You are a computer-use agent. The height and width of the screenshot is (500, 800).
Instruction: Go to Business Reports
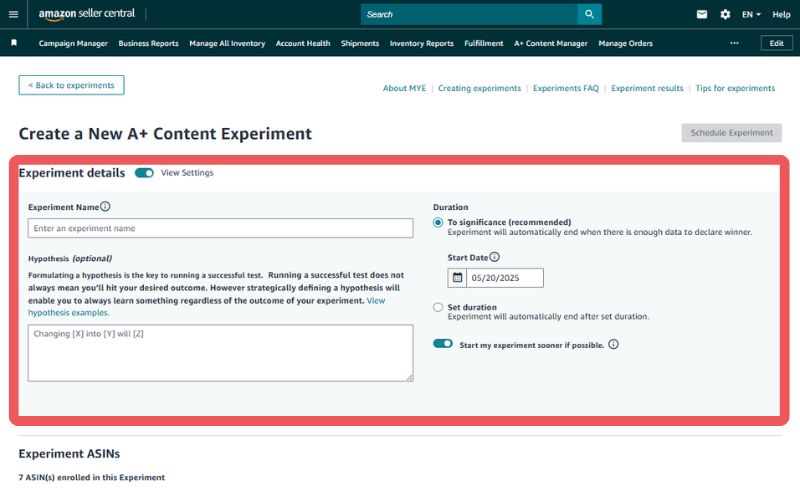coord(148,43)
